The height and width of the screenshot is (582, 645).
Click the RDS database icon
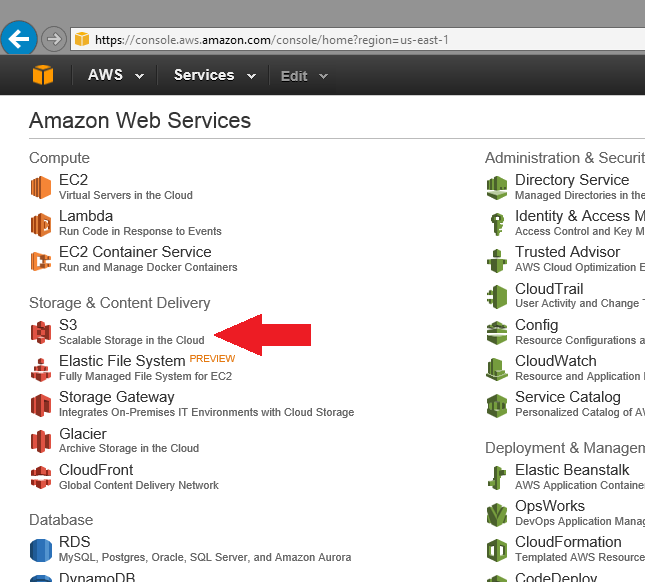click(x=41, y=550)
